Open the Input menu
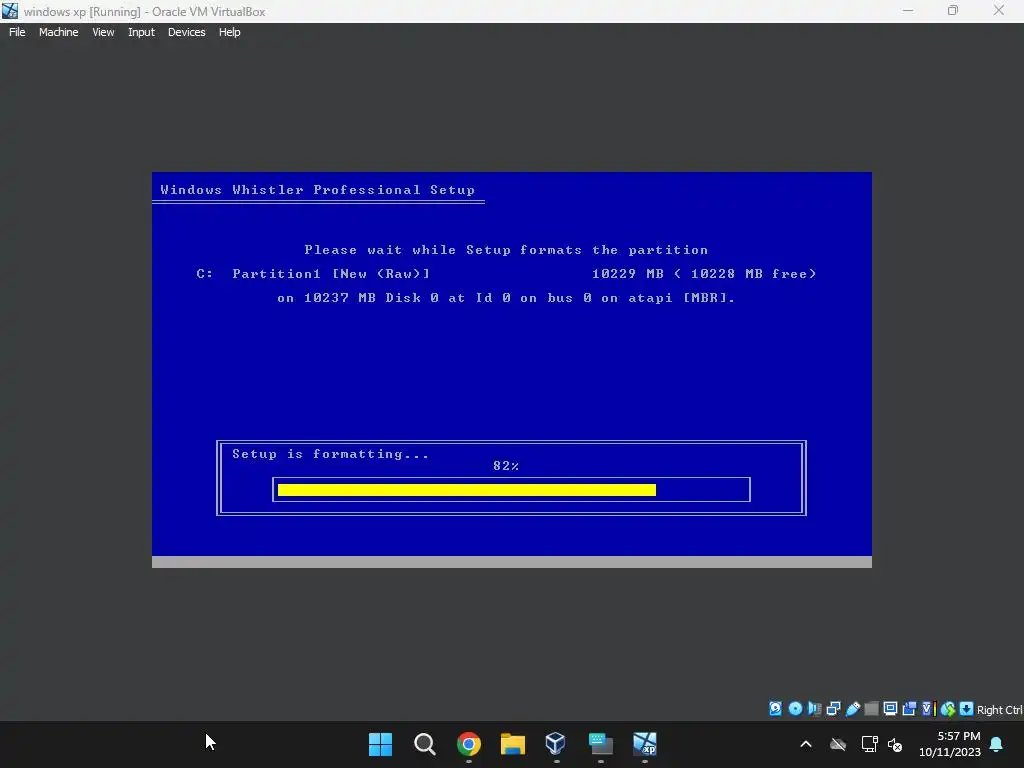 click(x=141, y=32)
